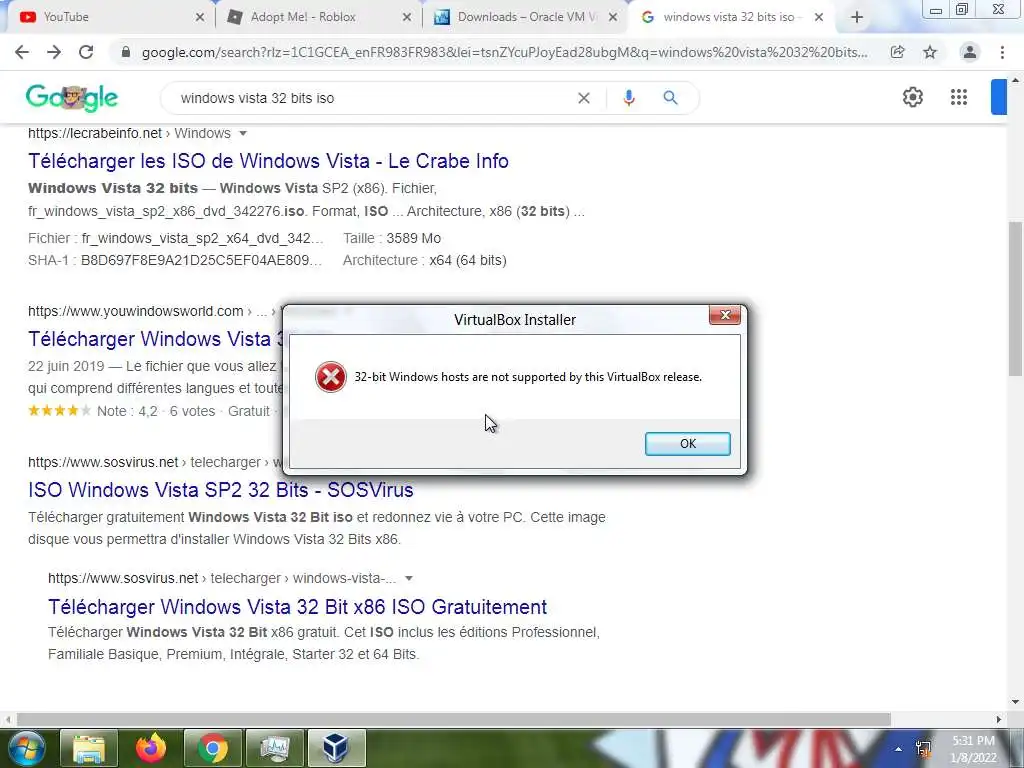
Task: Start a voice search with the microphone
Action: pos(628,98)
